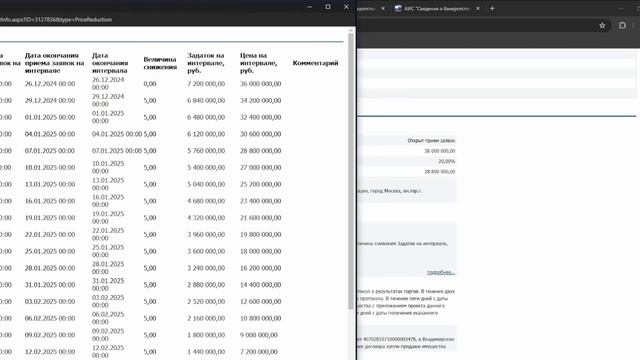
Task: Select deposit cell 2 160 000,00
Action: click(x=206, y=318)
